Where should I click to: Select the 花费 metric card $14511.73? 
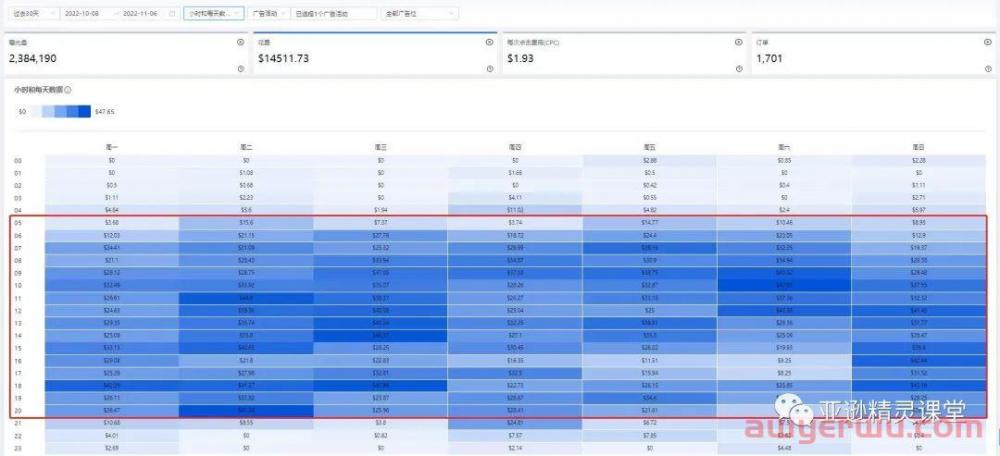[x=375, y=55]
